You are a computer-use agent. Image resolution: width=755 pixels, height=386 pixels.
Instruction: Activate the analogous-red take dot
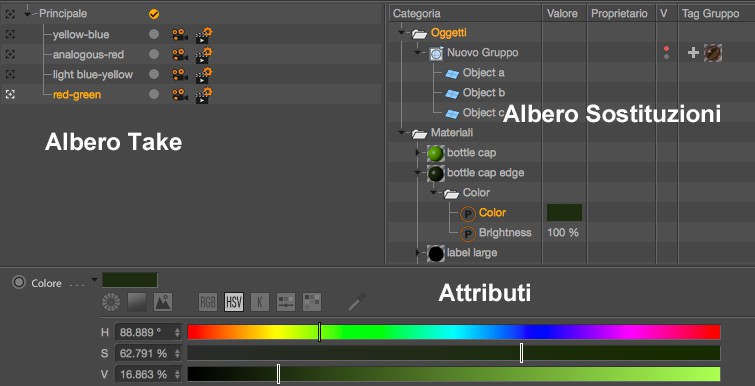pyautogui.click(x=154, y=54)
